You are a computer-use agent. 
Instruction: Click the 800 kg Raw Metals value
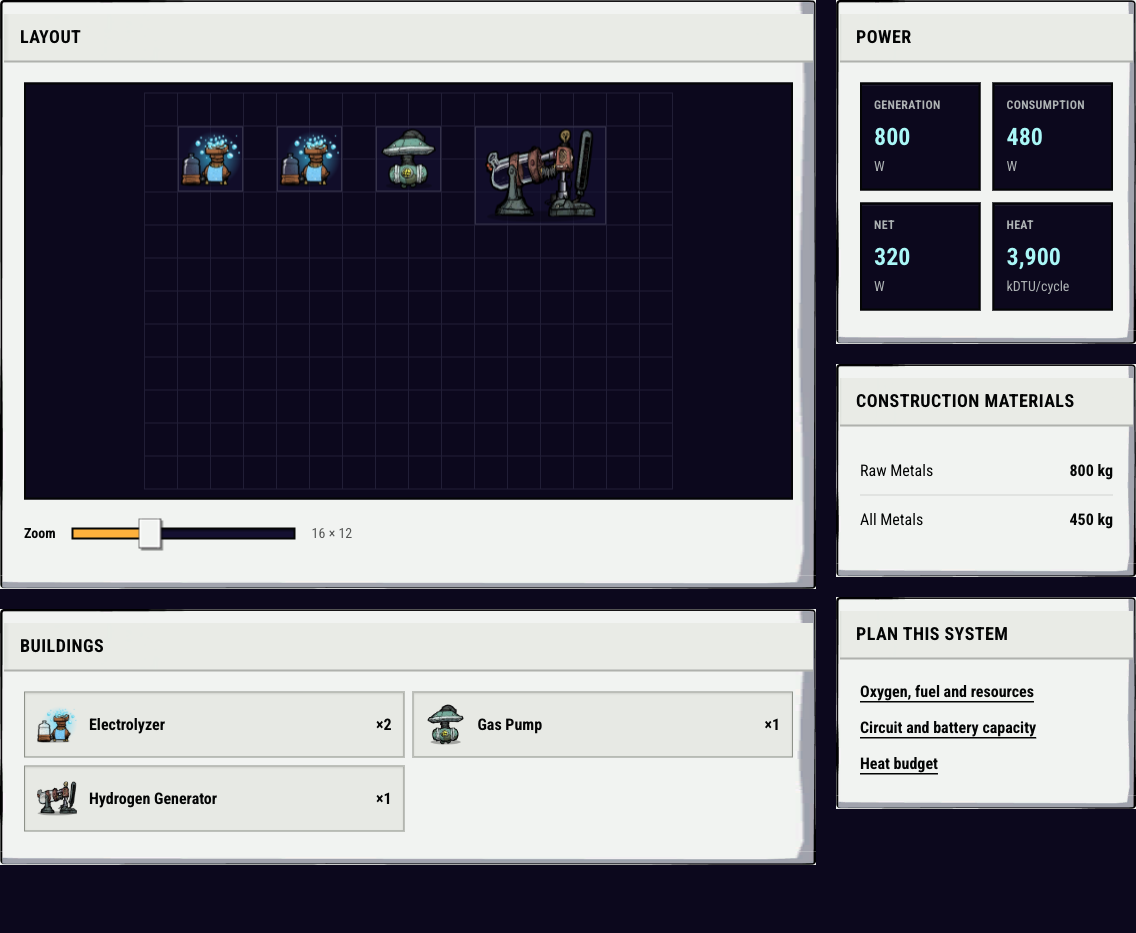click(1091, 471)
